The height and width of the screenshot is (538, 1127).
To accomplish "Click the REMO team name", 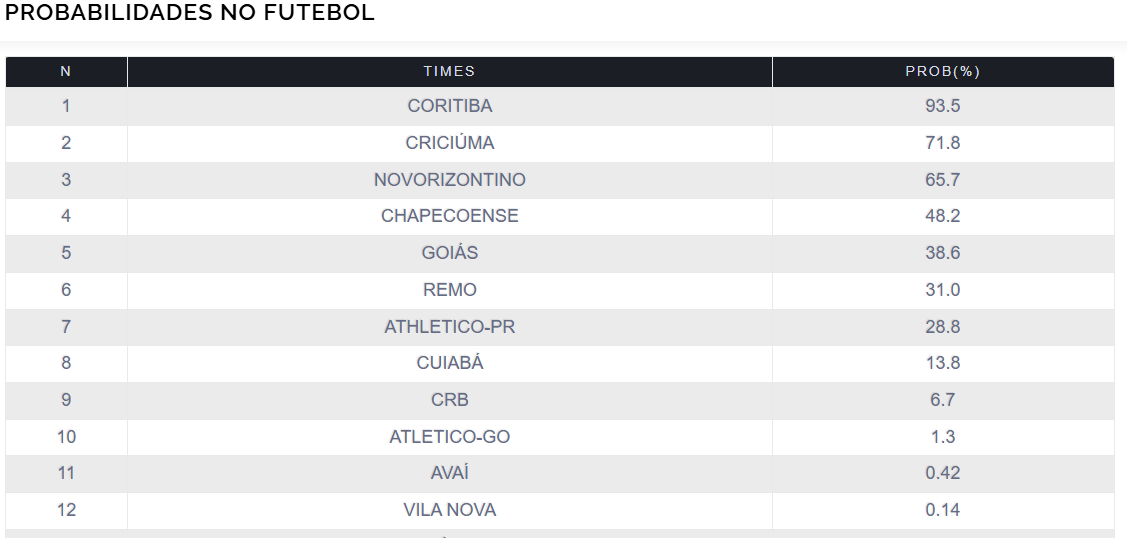I will (x=449, y=290).
